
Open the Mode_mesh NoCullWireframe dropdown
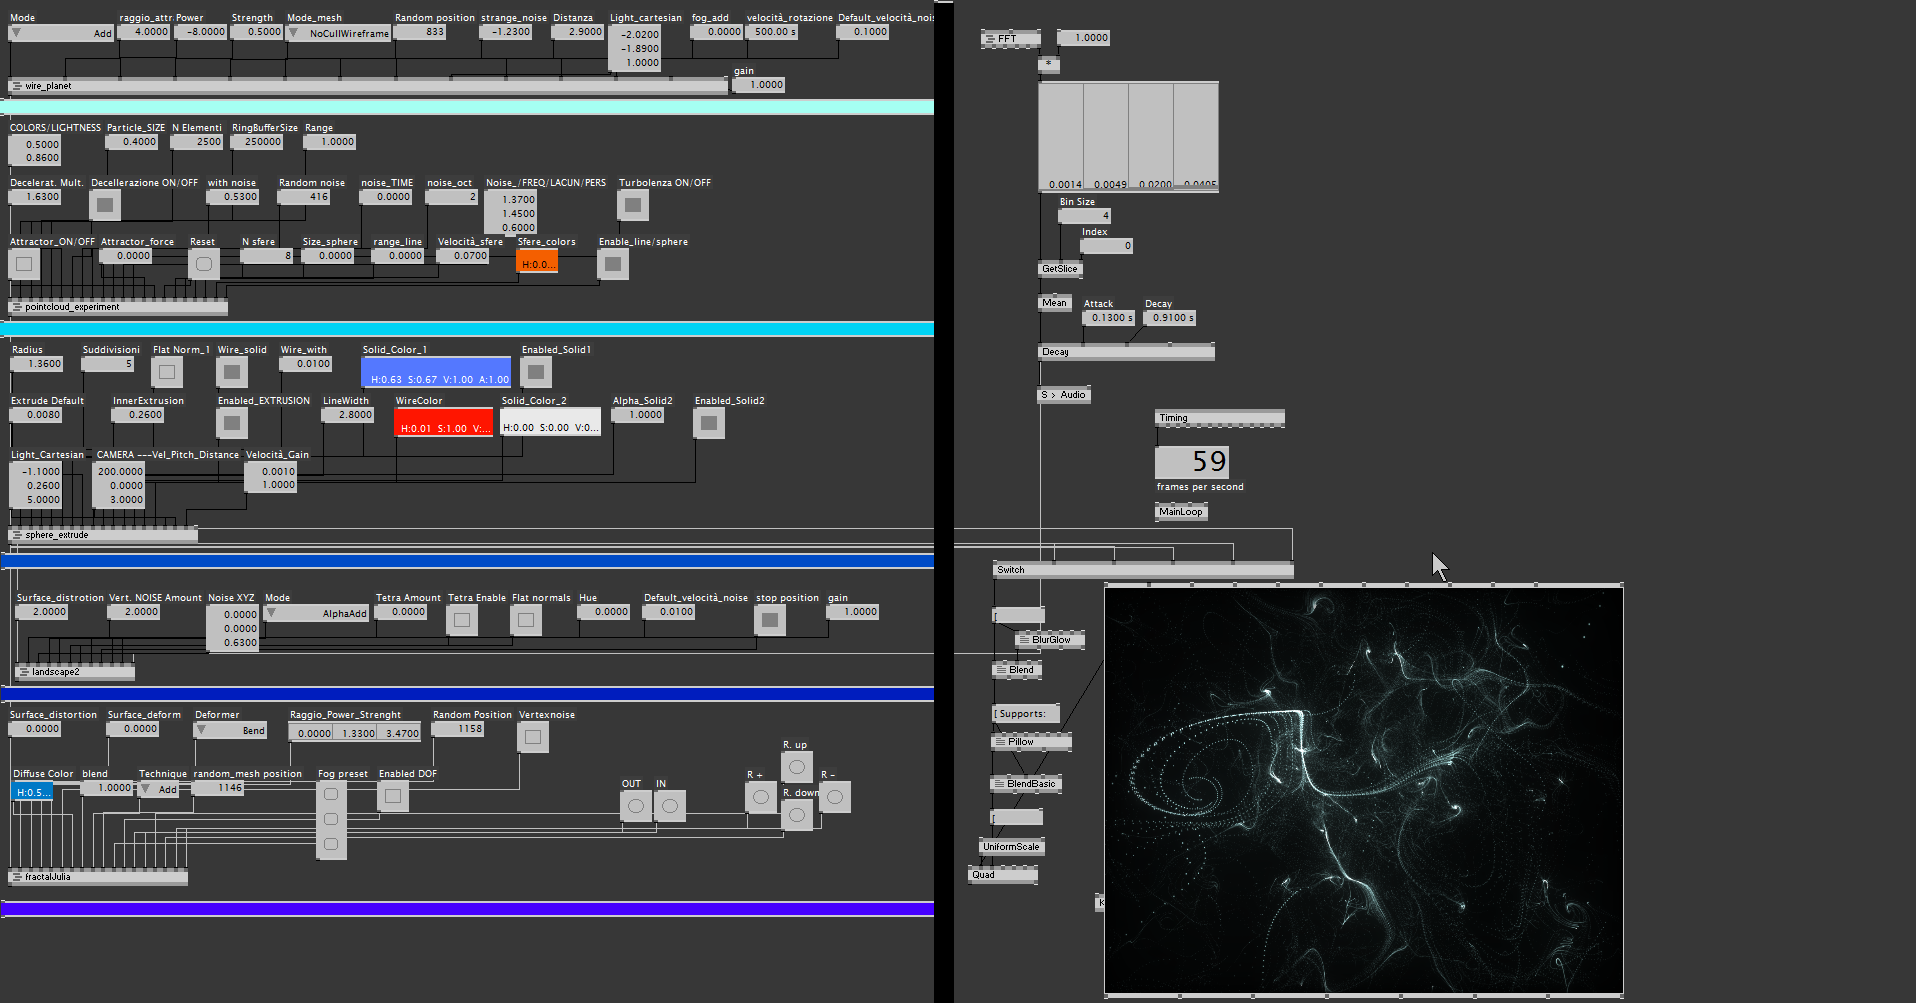click(340, 33)
